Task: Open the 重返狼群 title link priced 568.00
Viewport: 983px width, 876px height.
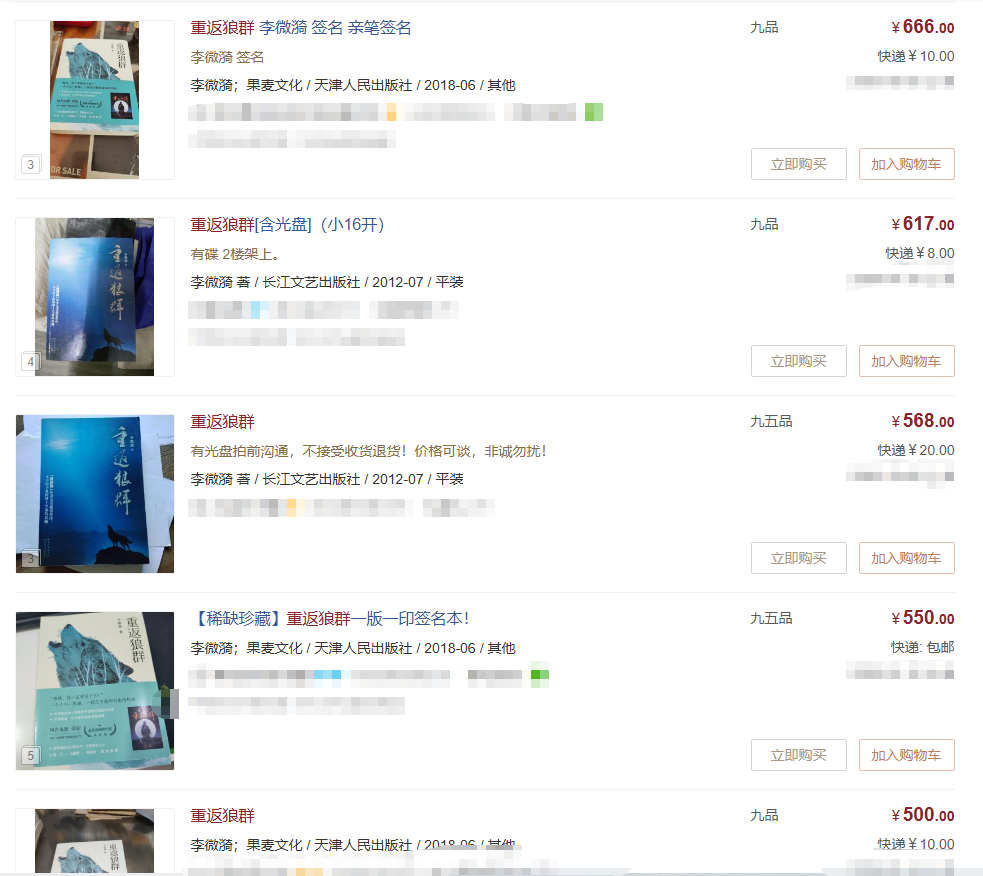Action: point(223,421)
